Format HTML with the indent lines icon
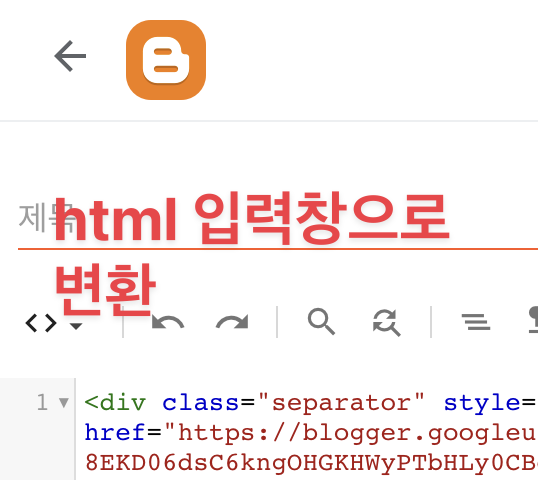This screenshot has width=538, height=480. click(476, 322)
